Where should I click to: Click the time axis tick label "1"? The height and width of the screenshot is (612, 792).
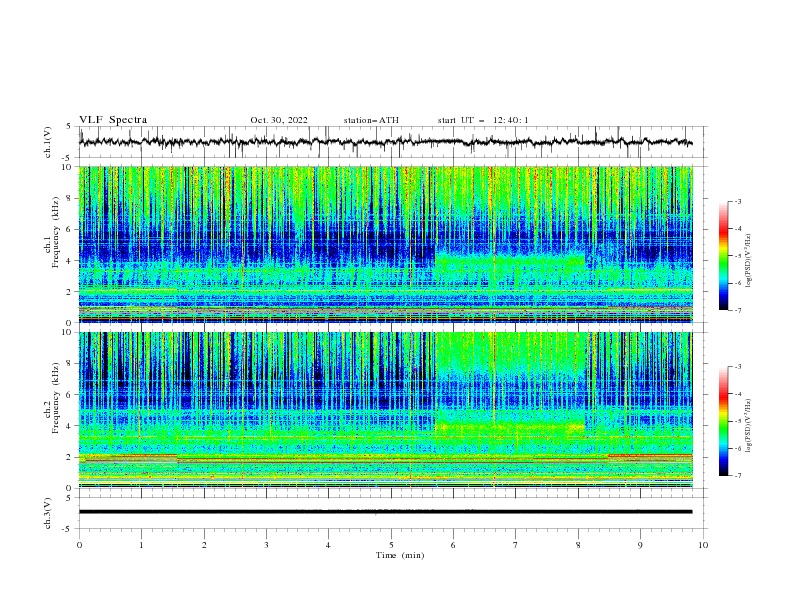(x=141, y=545)
